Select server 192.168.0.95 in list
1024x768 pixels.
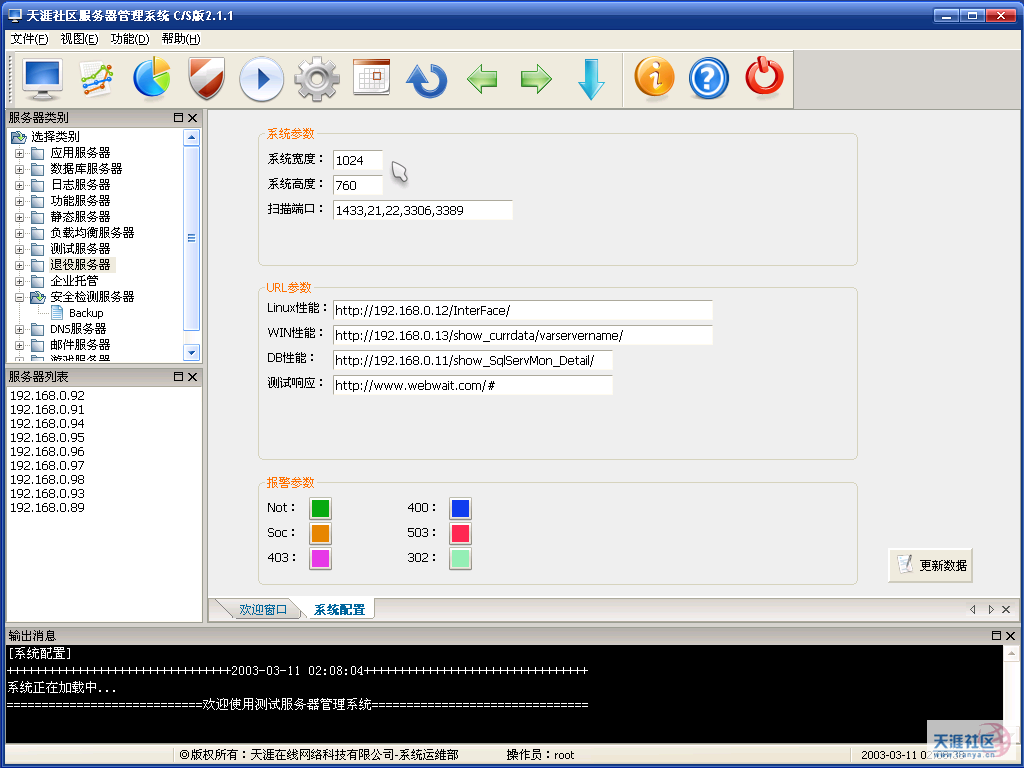click(47, 438)
